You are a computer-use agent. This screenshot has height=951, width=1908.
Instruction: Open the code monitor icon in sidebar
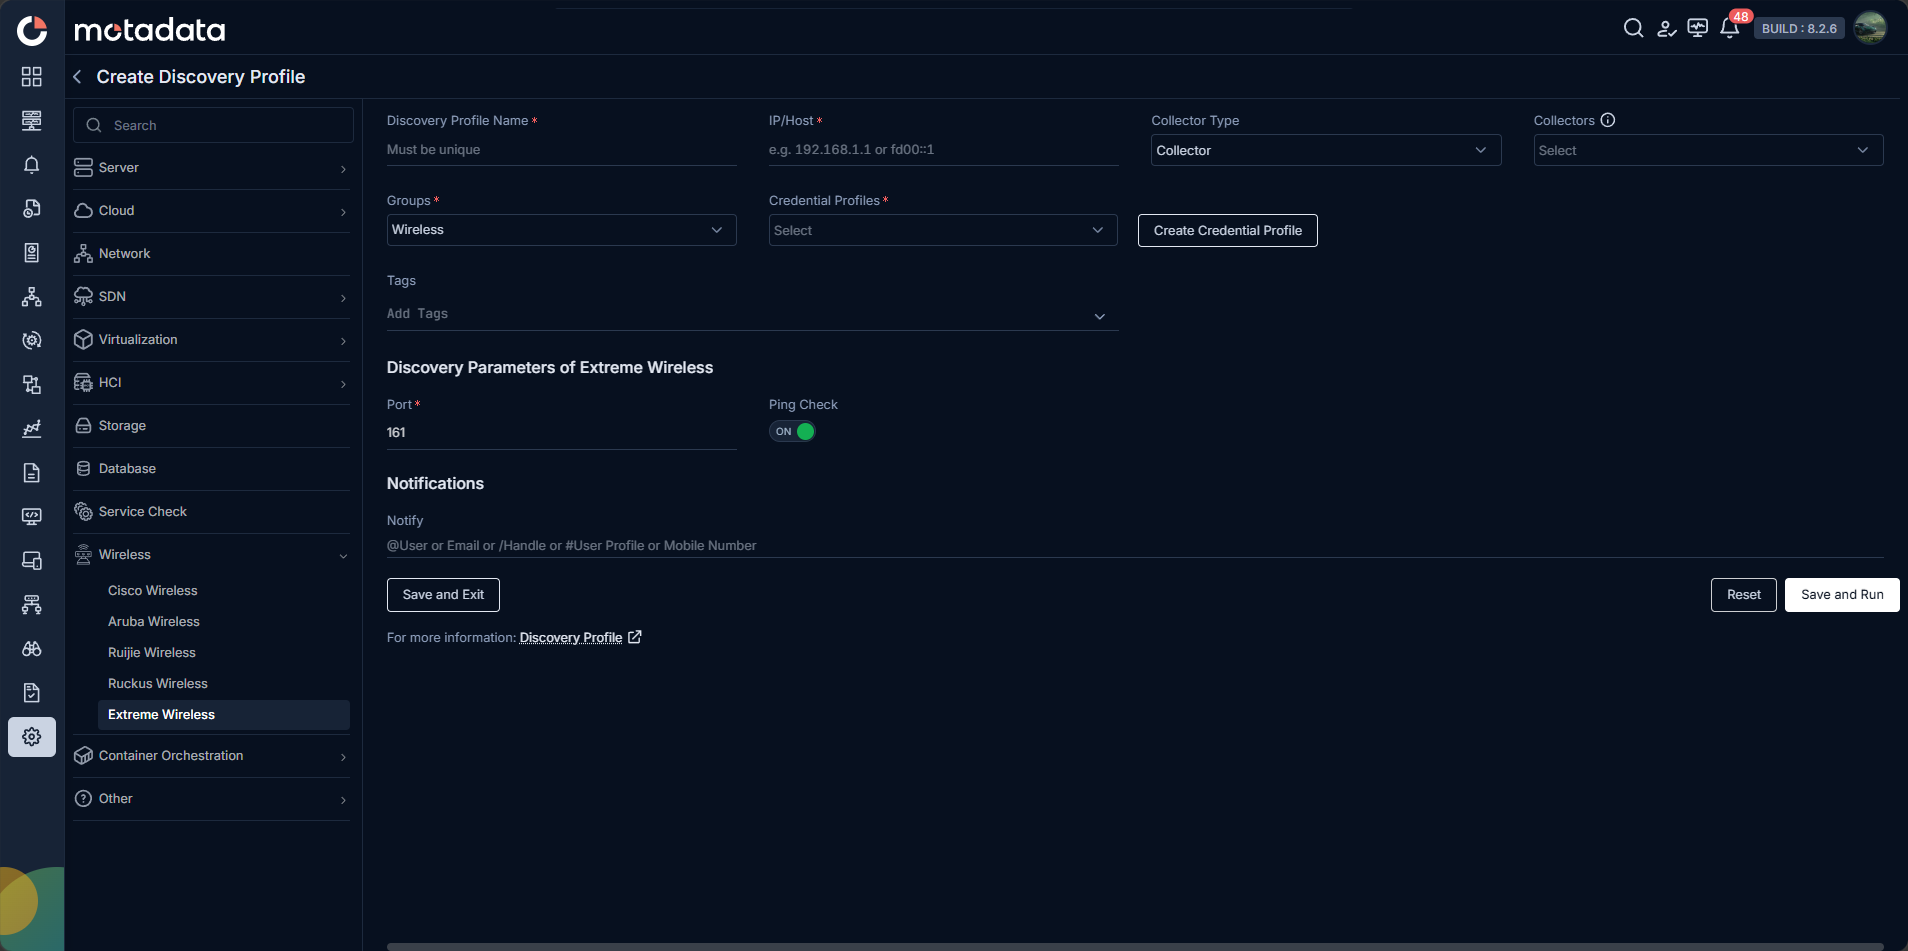pos(32,517)
